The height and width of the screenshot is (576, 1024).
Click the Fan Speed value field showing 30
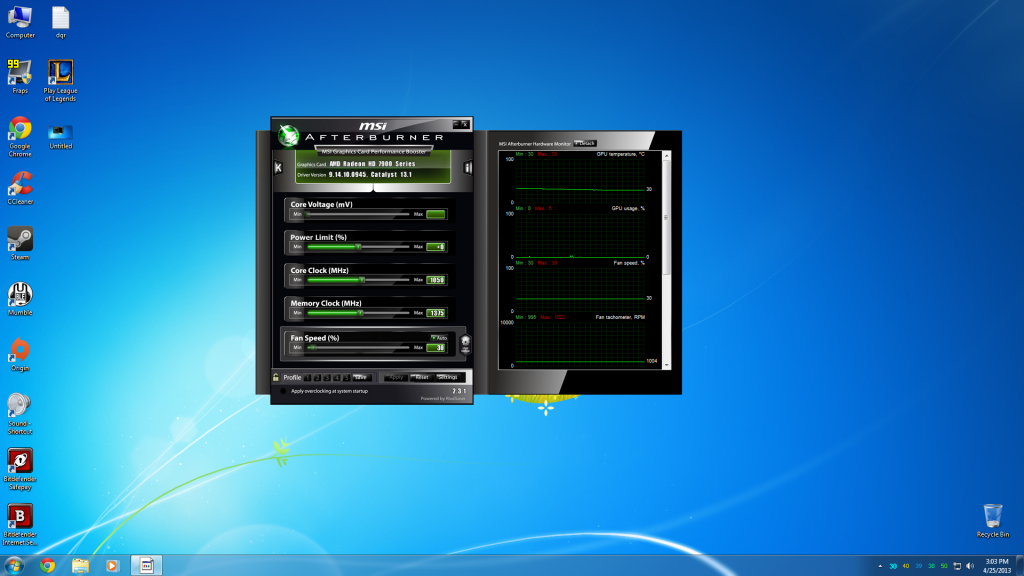[x=436, y=347]
